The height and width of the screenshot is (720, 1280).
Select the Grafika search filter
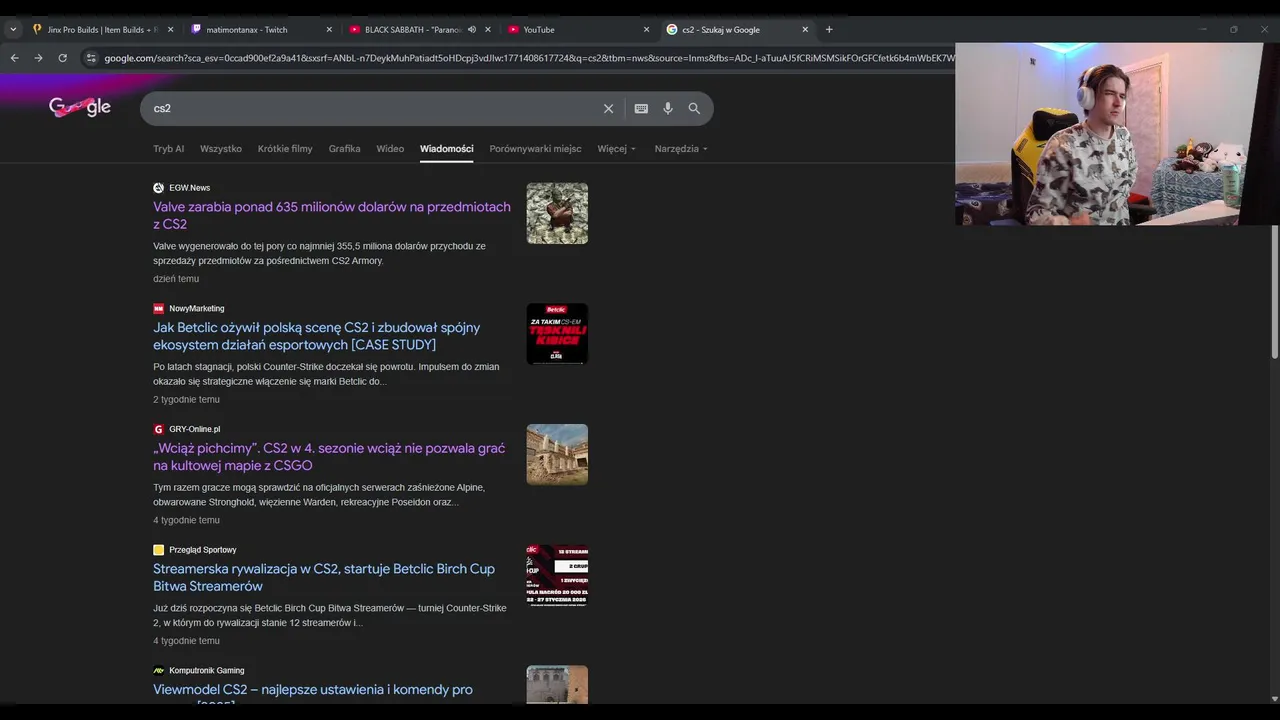344,148
